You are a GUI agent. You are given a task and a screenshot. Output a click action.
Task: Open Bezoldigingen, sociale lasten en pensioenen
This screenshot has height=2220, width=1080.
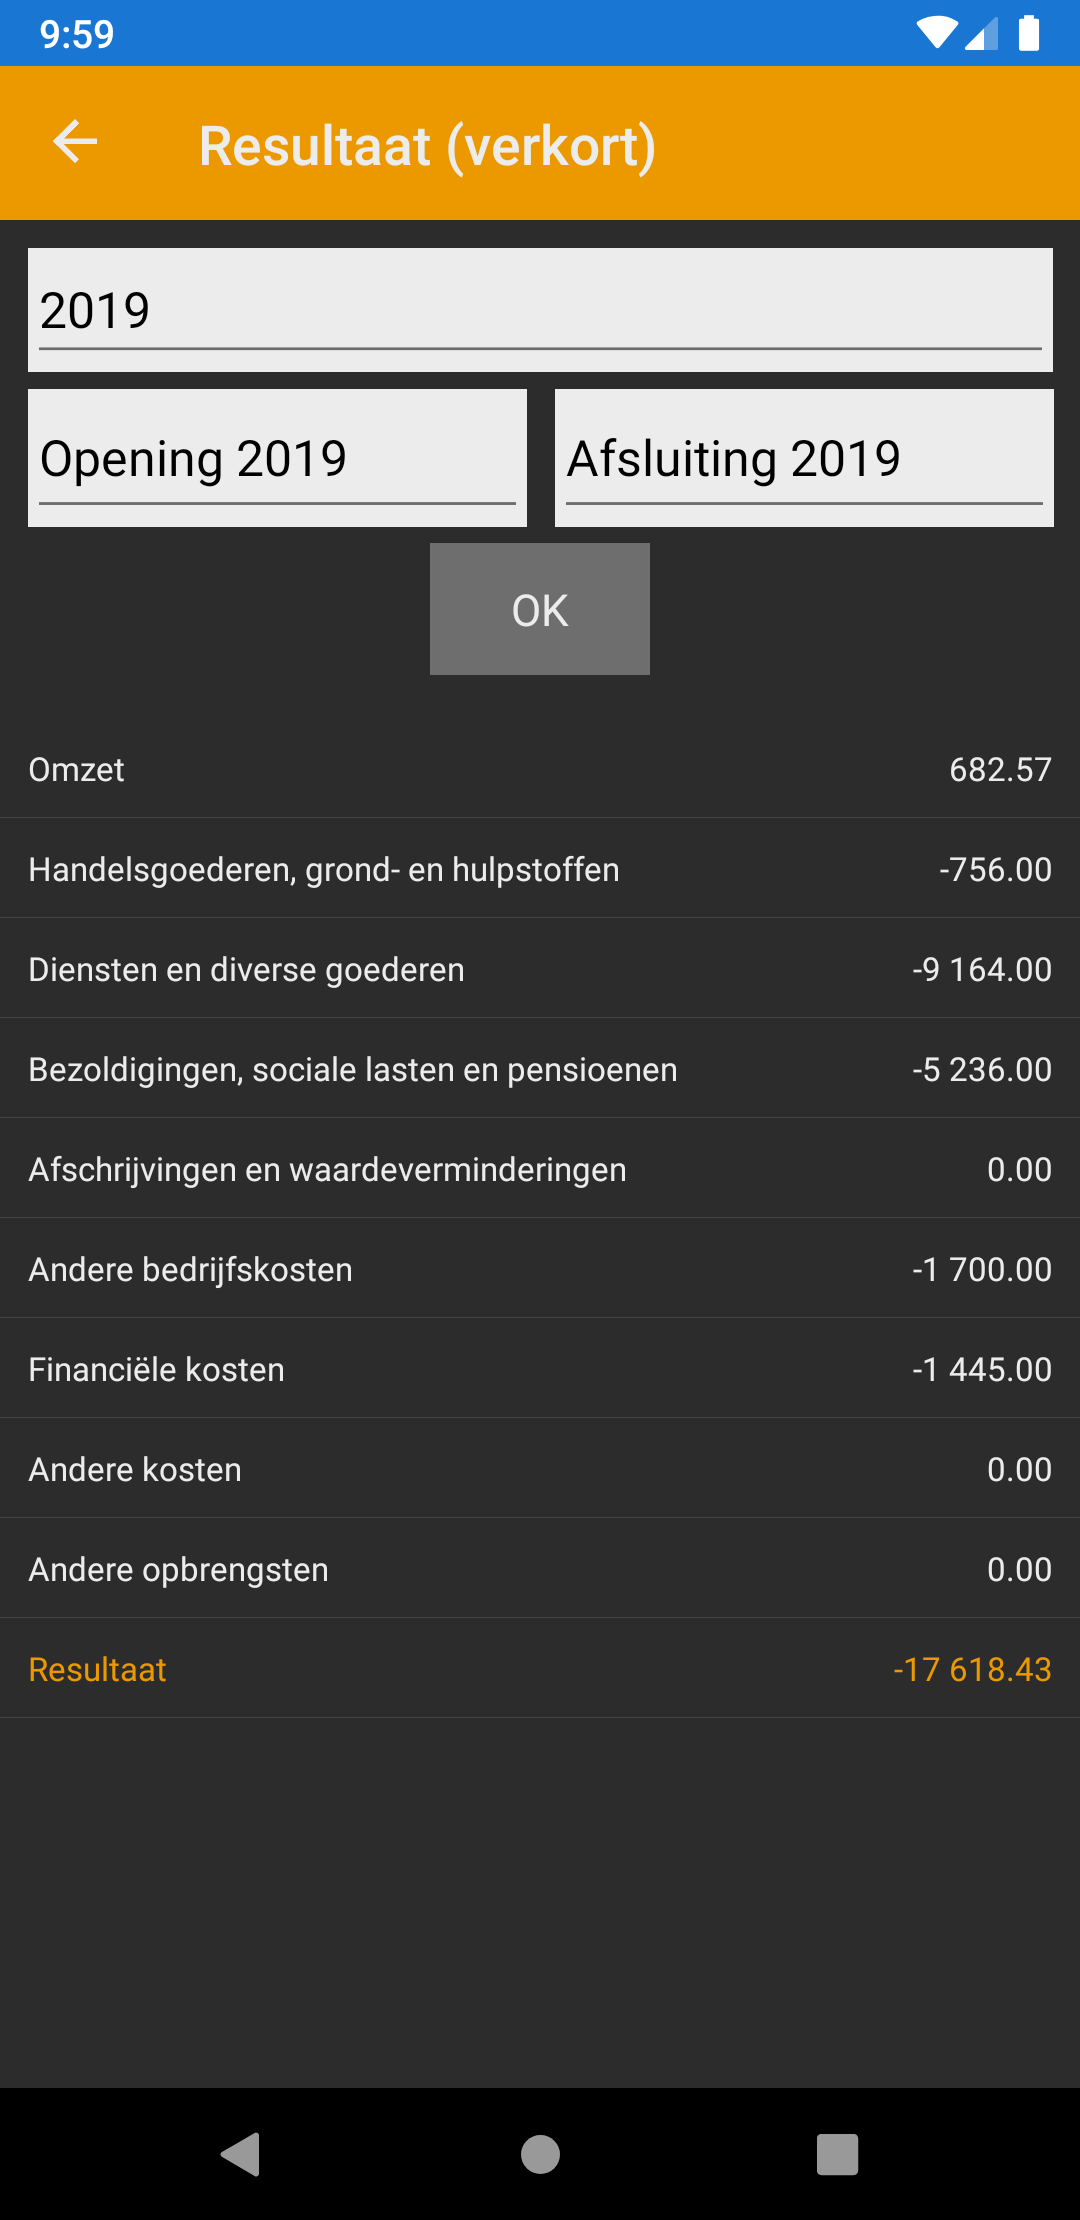coord(540,1069)
